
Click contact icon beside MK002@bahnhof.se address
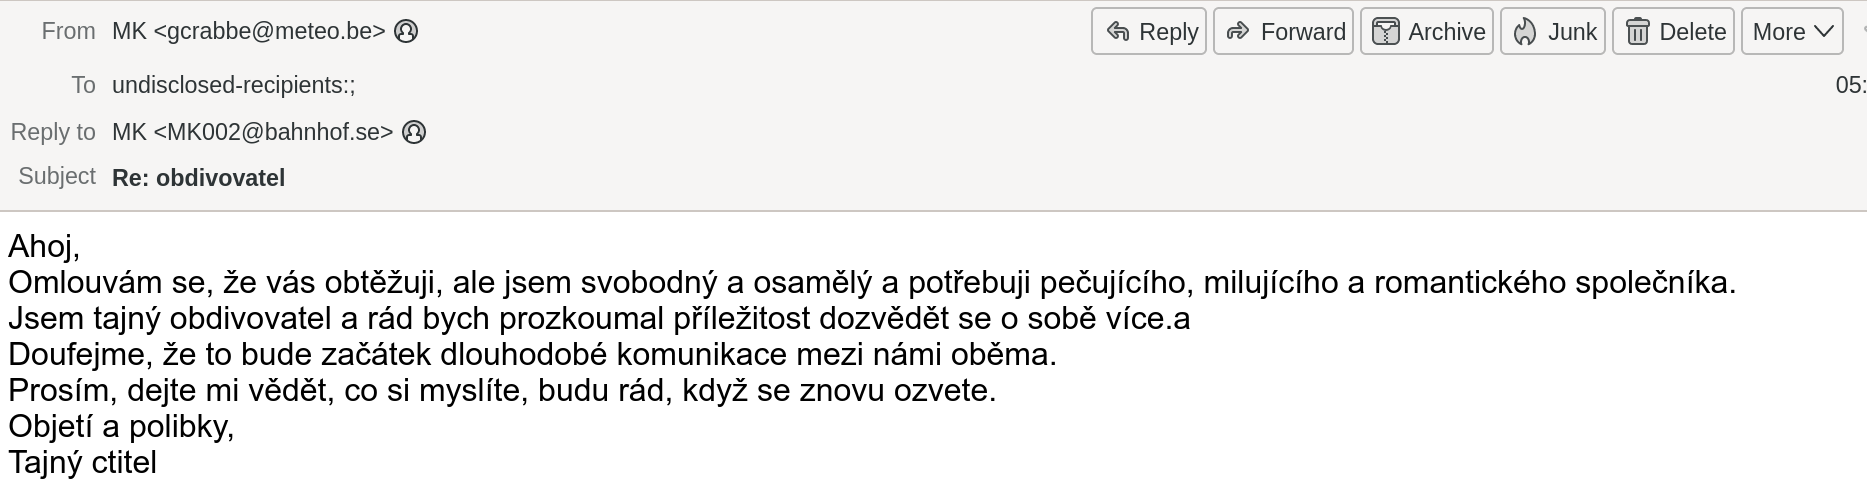pos(414,132)
